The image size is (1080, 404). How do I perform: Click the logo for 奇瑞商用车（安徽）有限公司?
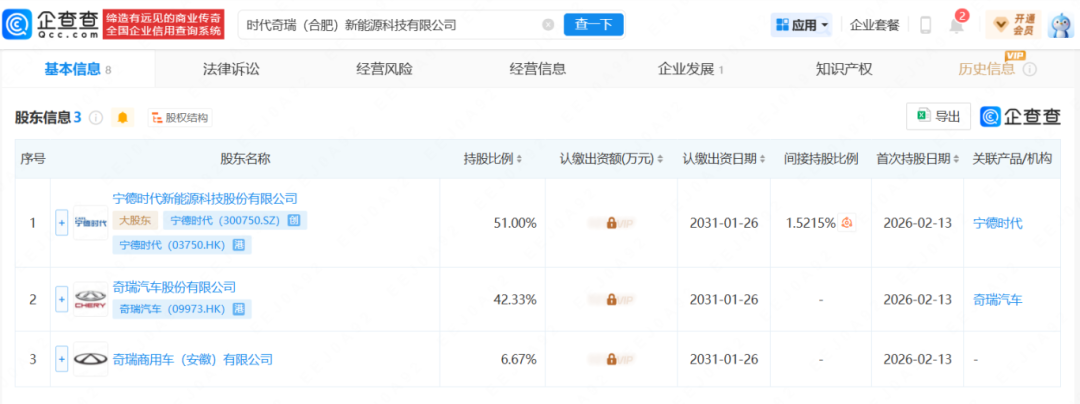pos(90,359)
